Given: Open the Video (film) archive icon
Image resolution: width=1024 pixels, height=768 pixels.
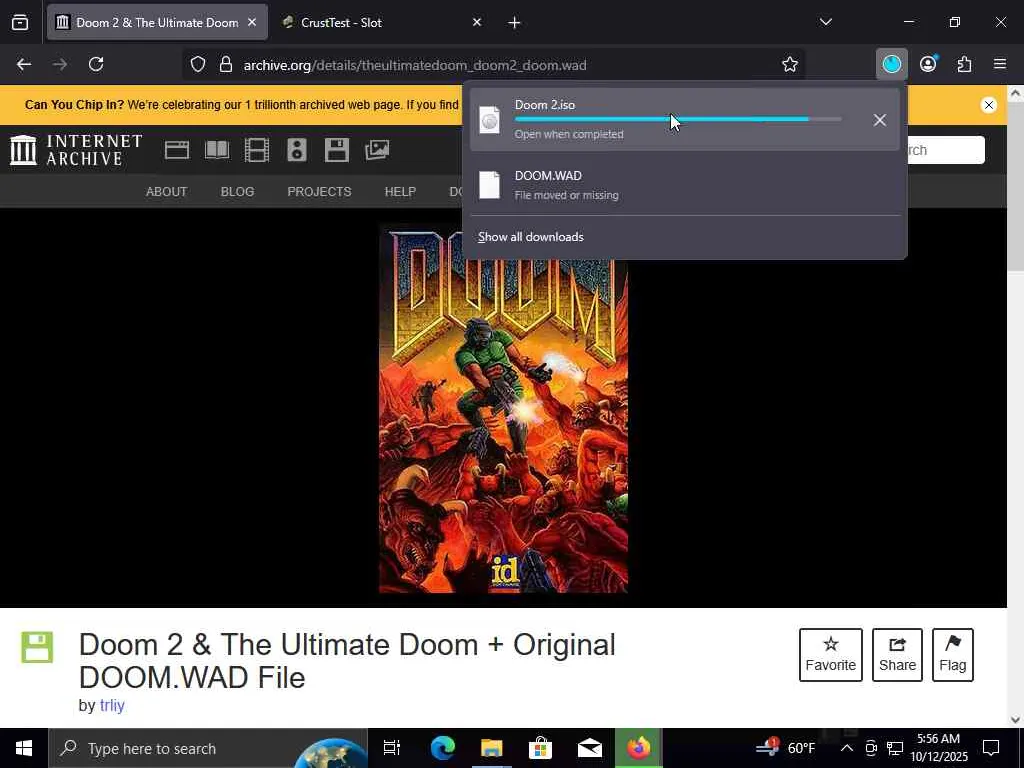Looking at the screenshot, I should point(257,150).
